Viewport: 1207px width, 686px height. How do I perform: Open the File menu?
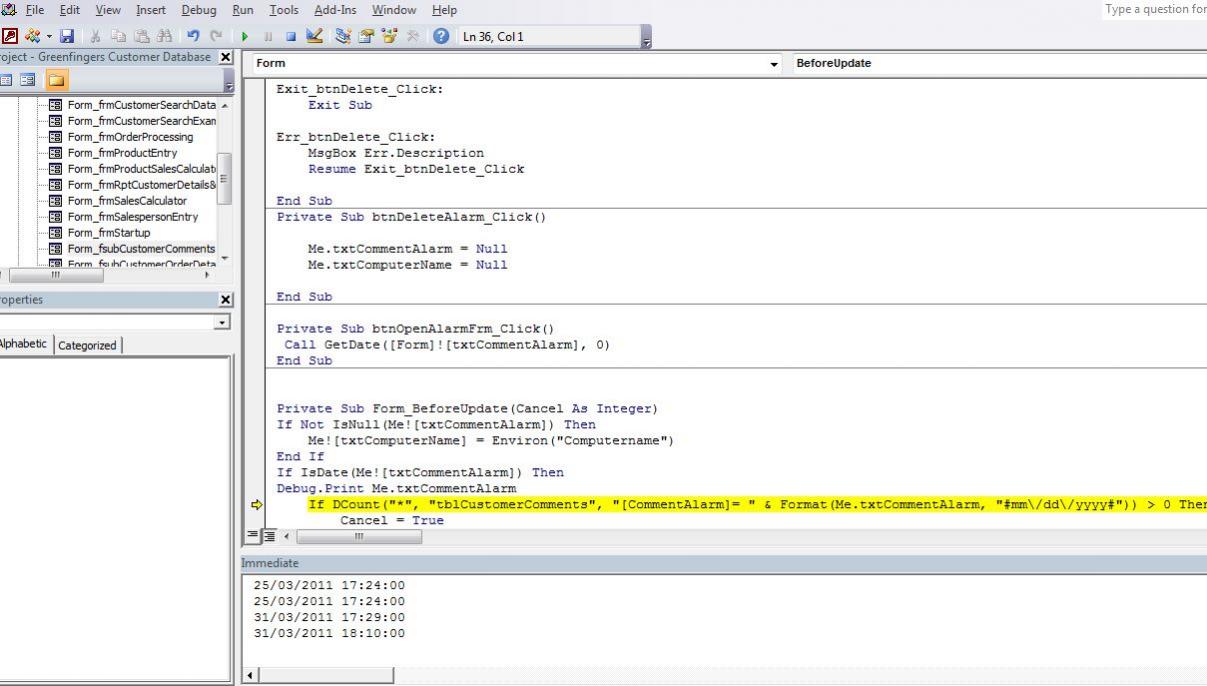[34, 10]
